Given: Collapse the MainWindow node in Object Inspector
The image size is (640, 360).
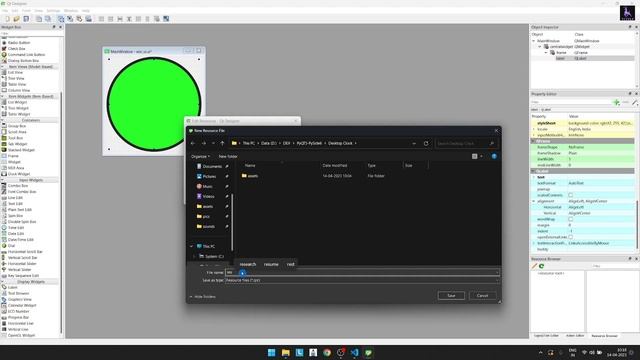Looking at the screenshot, I should click(x=533, y=41).
